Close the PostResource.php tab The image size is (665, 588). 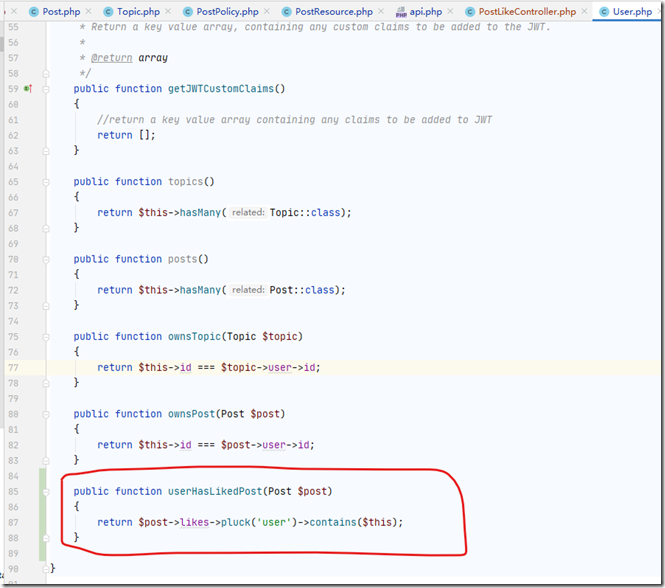tap(381, 11)
